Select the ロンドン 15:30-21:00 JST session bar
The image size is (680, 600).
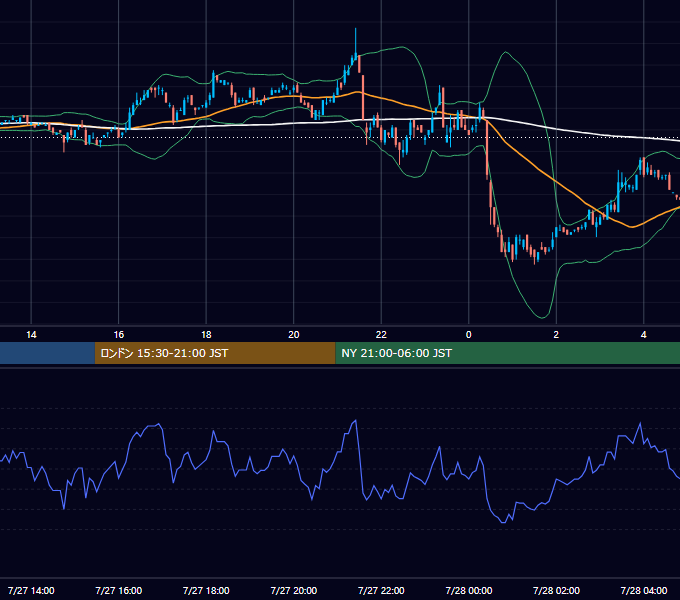[215, 353]
